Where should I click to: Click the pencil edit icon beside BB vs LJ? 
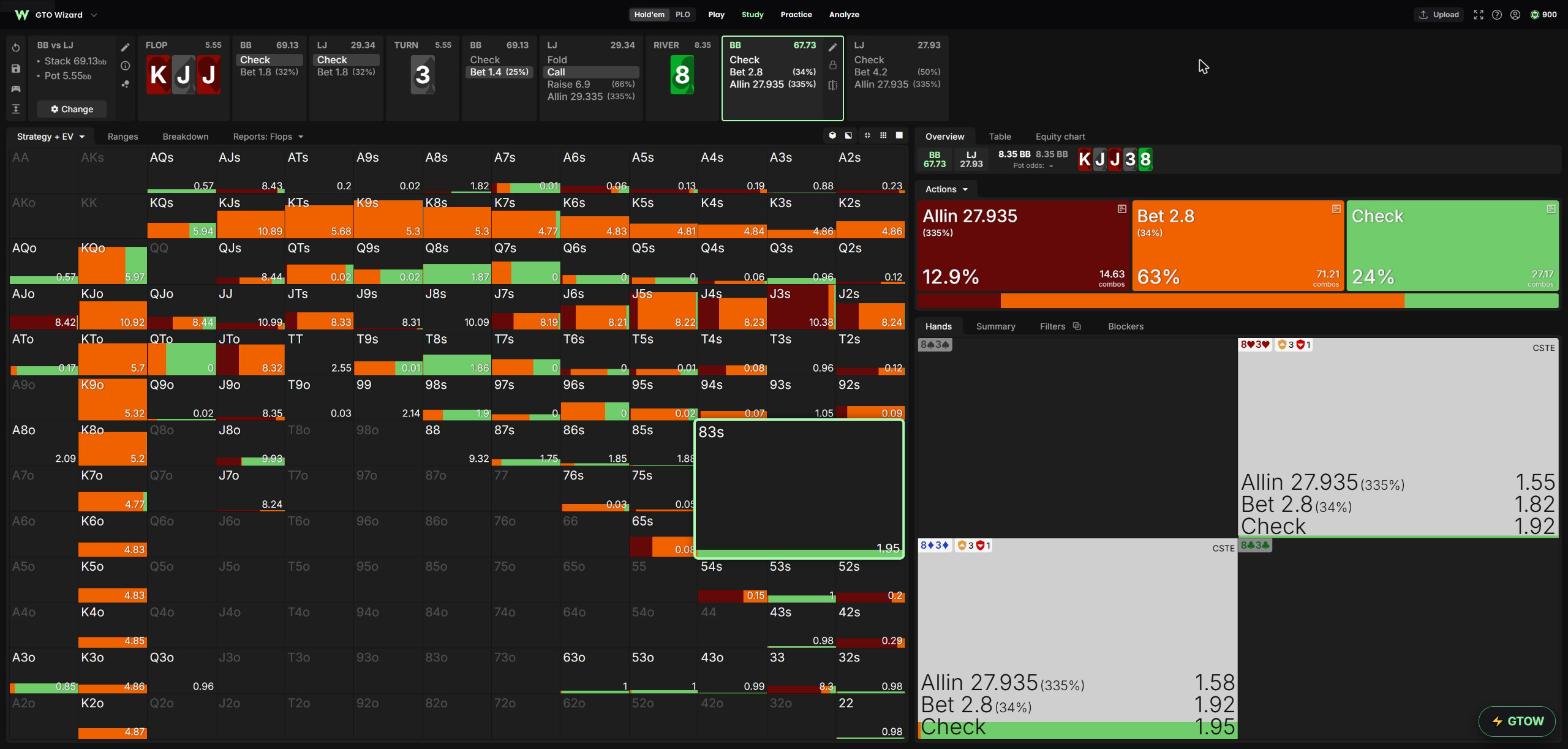[125, 47]
